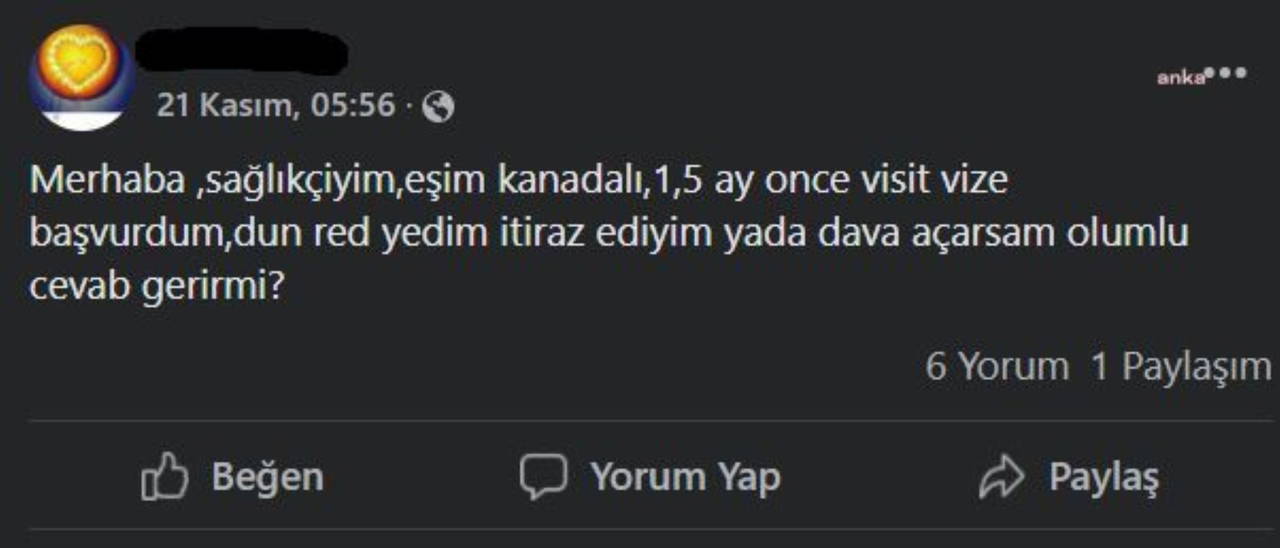Open the three-dot post options menu
This screenshot has width=1280, height=548.
(x=1227, y=73)
